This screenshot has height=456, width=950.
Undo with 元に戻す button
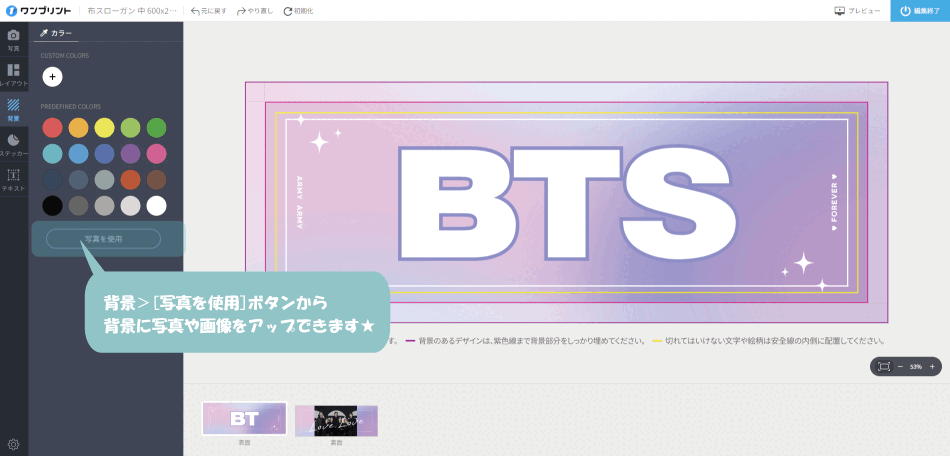tap(208, 10)
